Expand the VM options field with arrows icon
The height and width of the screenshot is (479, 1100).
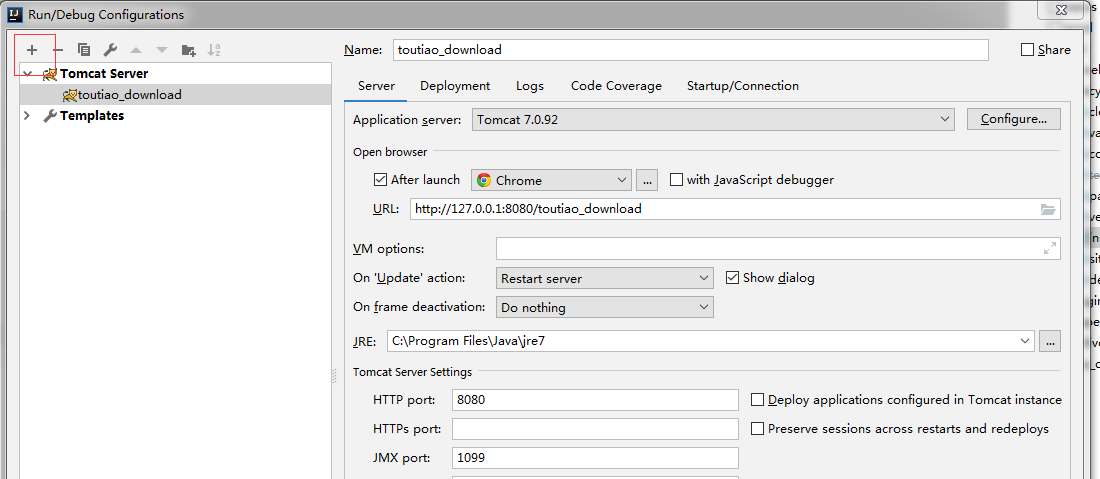coord(1049,248)
